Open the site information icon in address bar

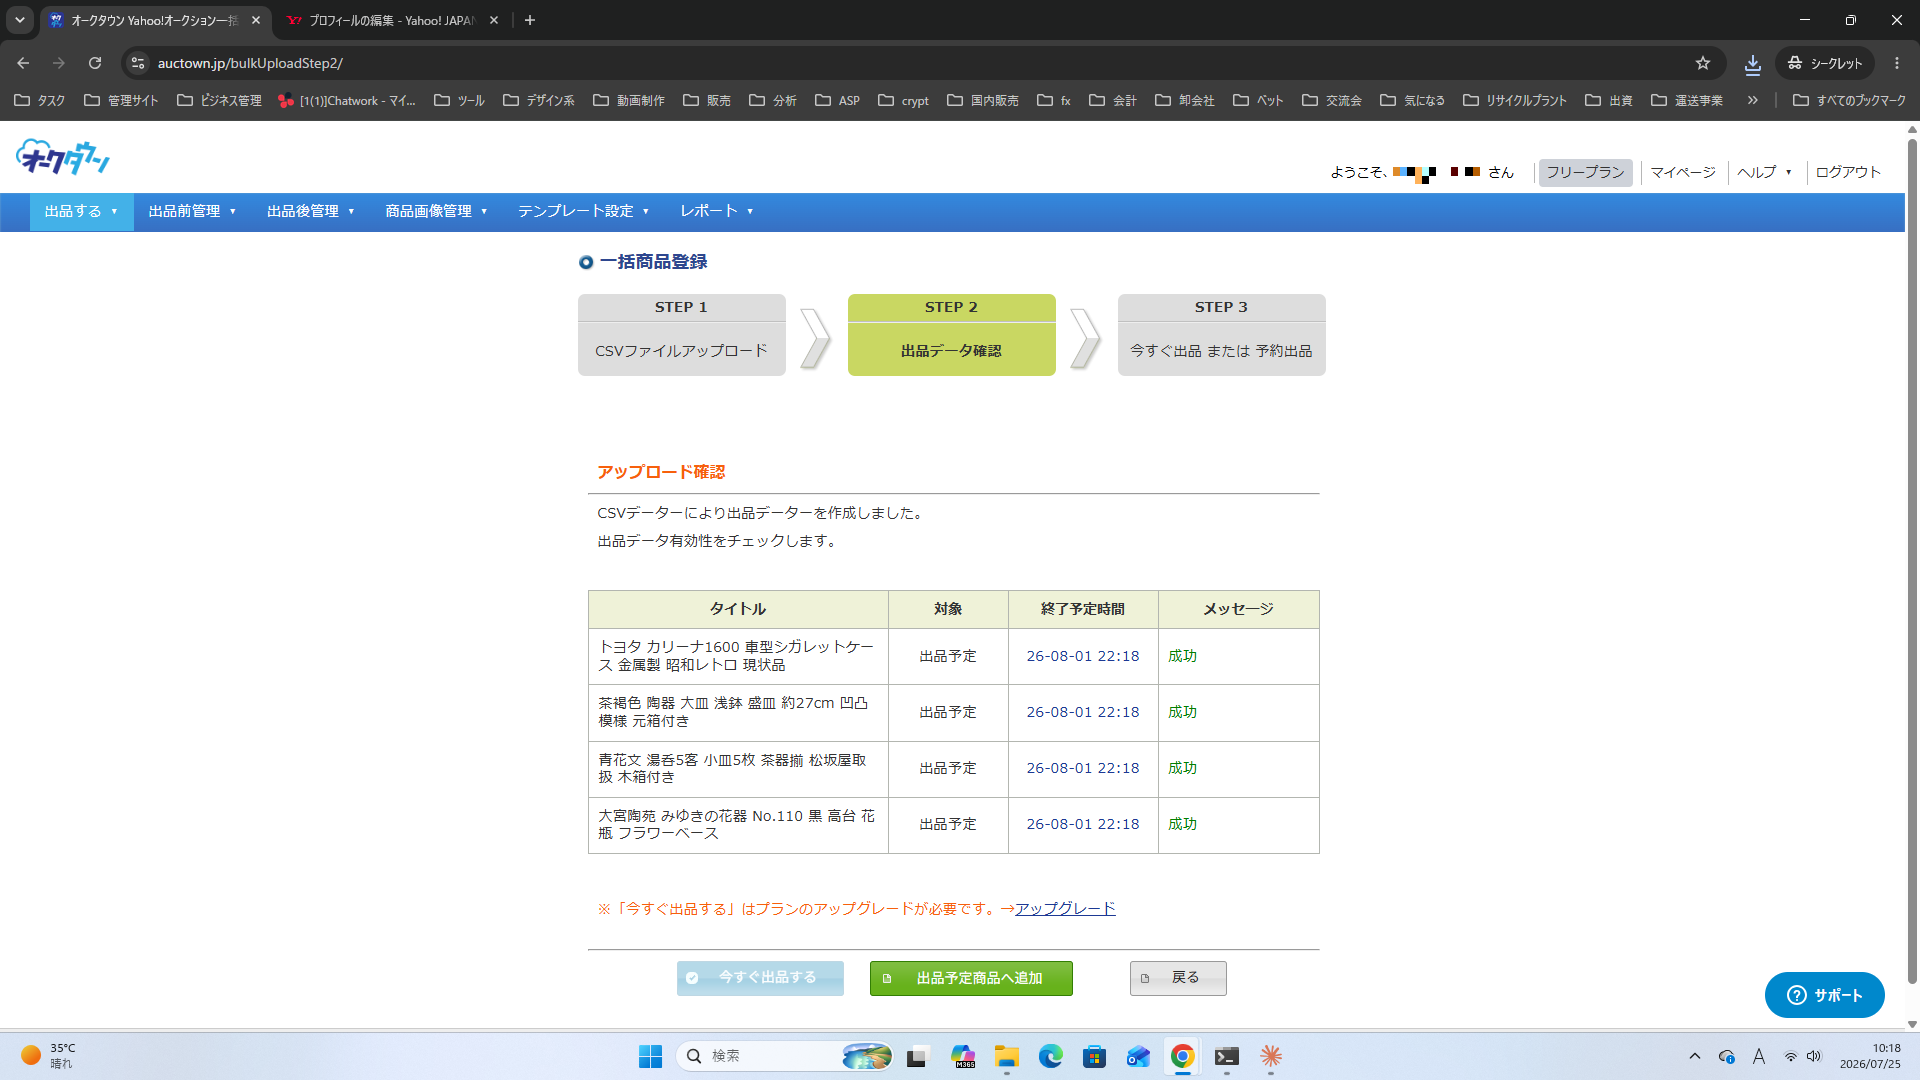138,63
